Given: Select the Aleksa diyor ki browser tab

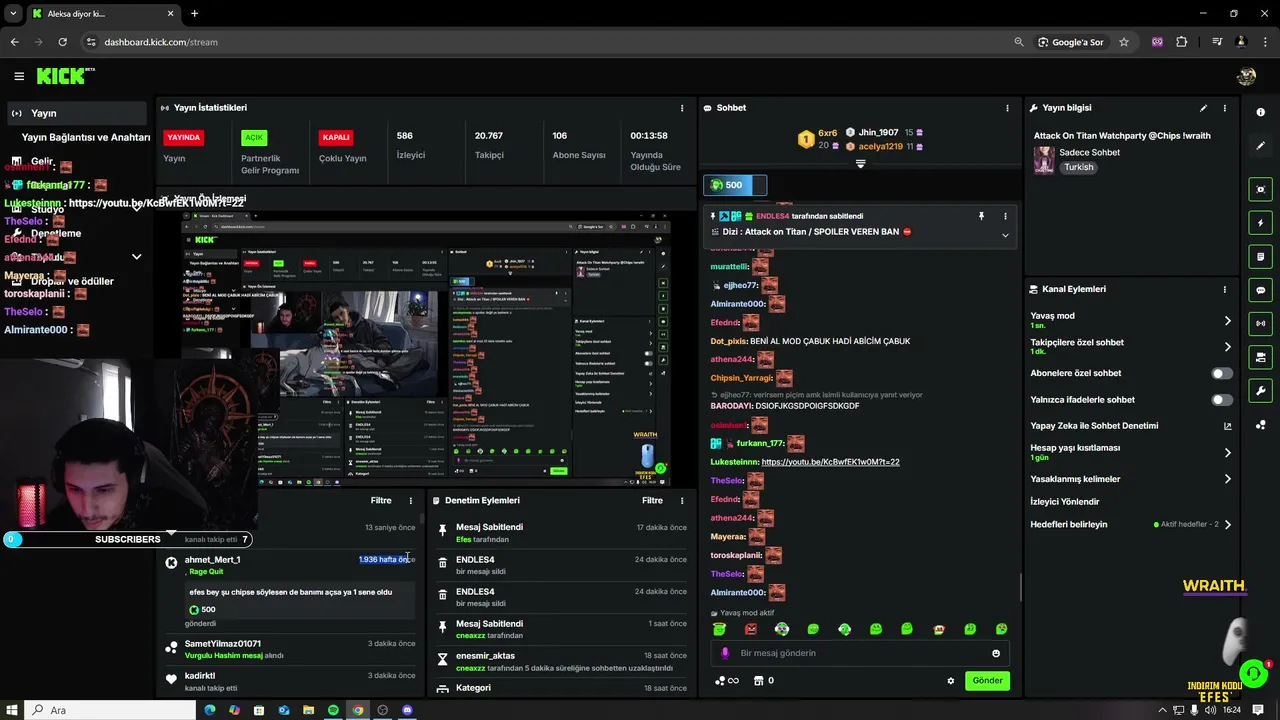Looking at the screenshot, I should 102,14.
